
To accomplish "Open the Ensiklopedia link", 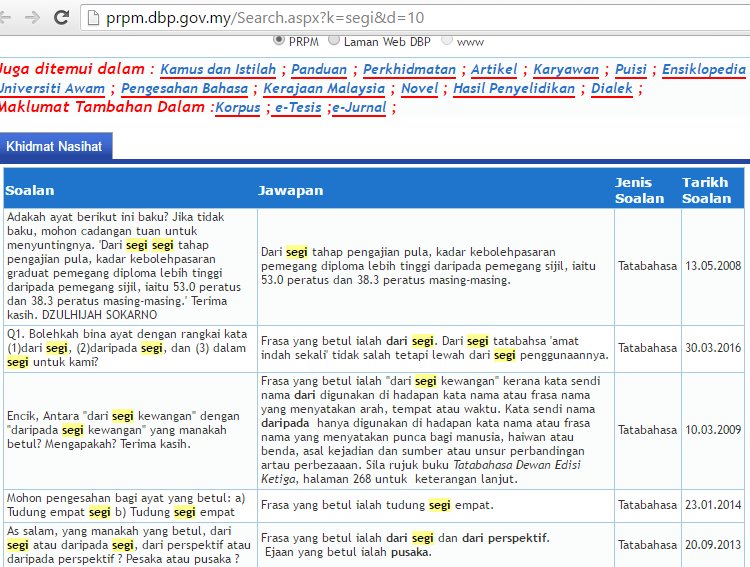I will click(704, 69).
